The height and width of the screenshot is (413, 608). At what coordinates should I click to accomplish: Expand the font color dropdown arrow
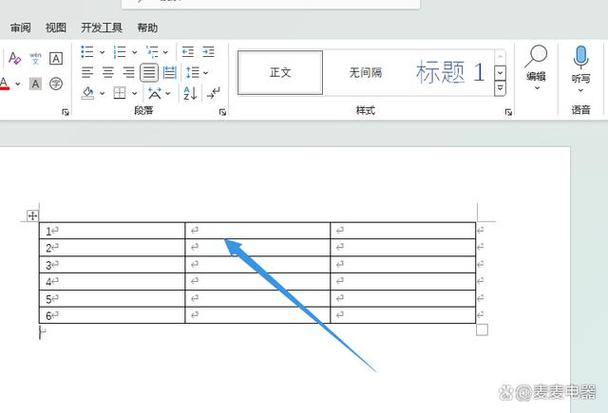pyautogui.click(x=18, y=84)
